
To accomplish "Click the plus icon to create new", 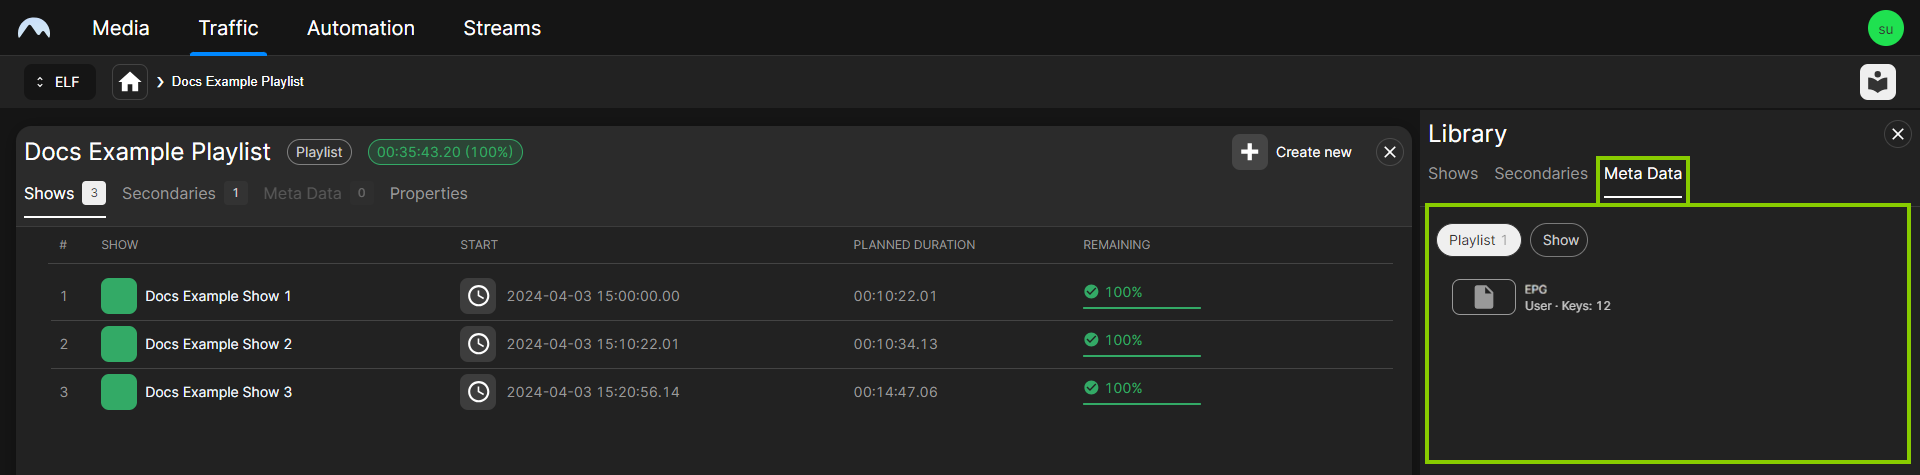I will (x=1249, y=152).
